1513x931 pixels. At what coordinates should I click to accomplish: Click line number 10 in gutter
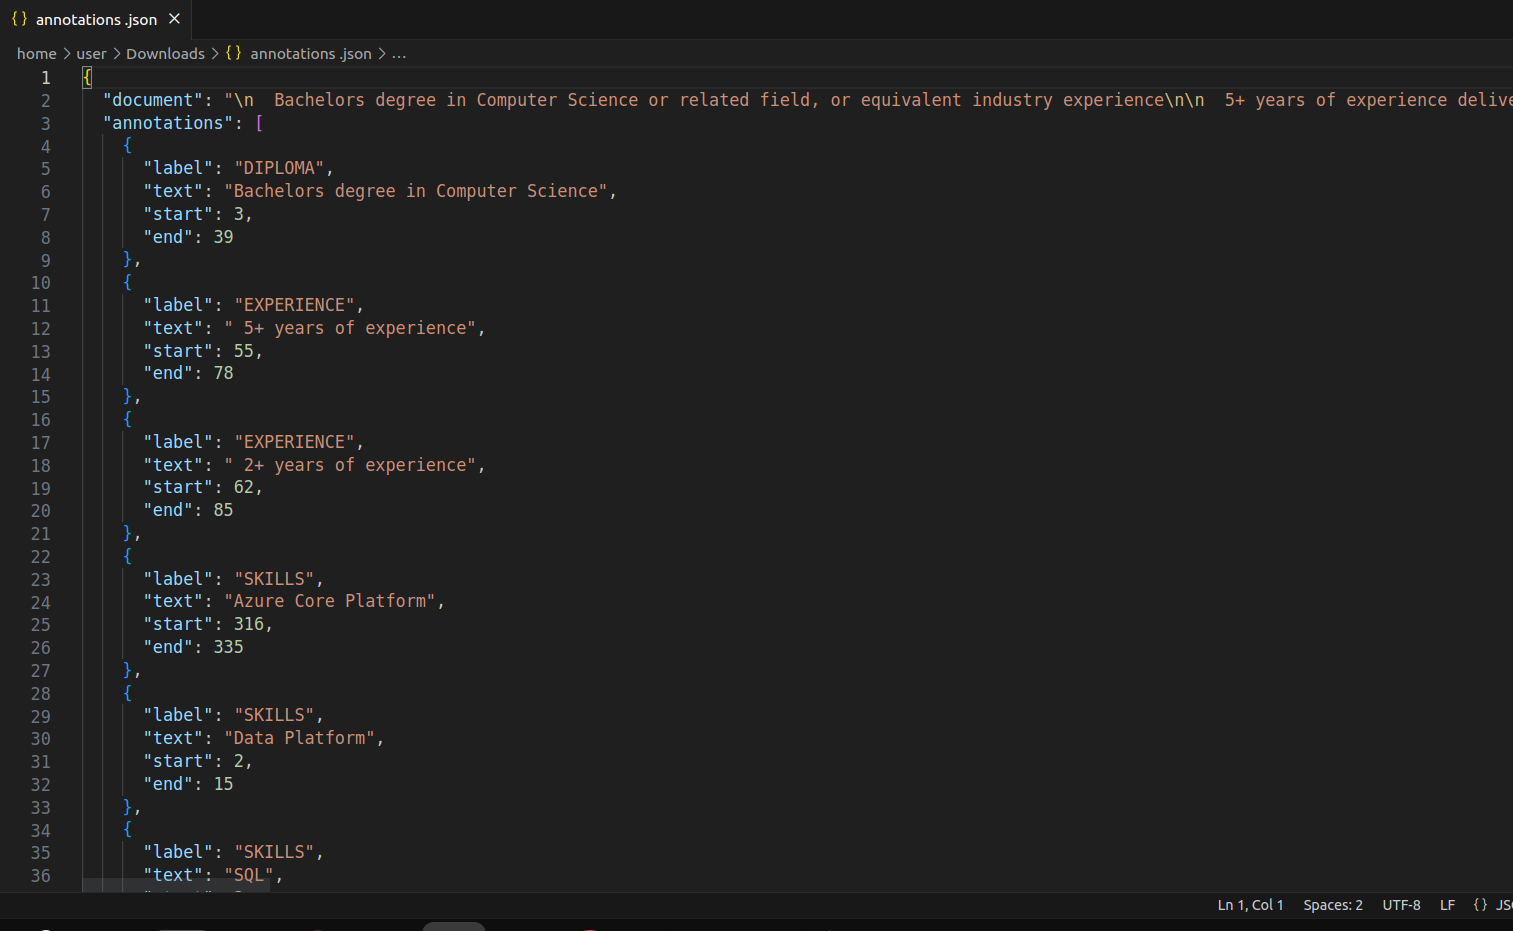40,283
